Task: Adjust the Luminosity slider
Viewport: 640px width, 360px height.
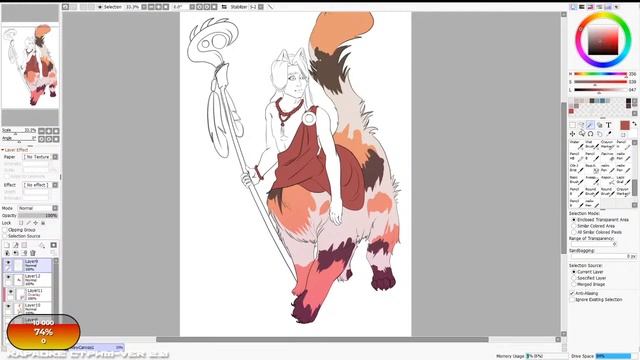Action: pyautogui.click(x=600, y=89)
